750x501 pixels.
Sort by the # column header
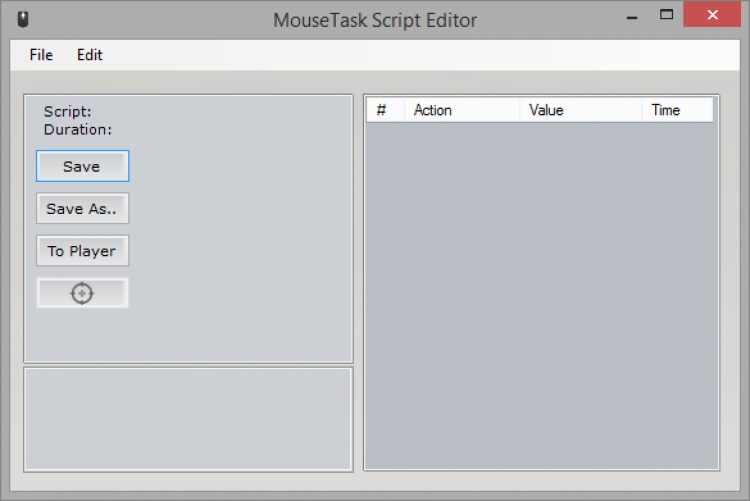pyautogui.click(x=384, y=110)
